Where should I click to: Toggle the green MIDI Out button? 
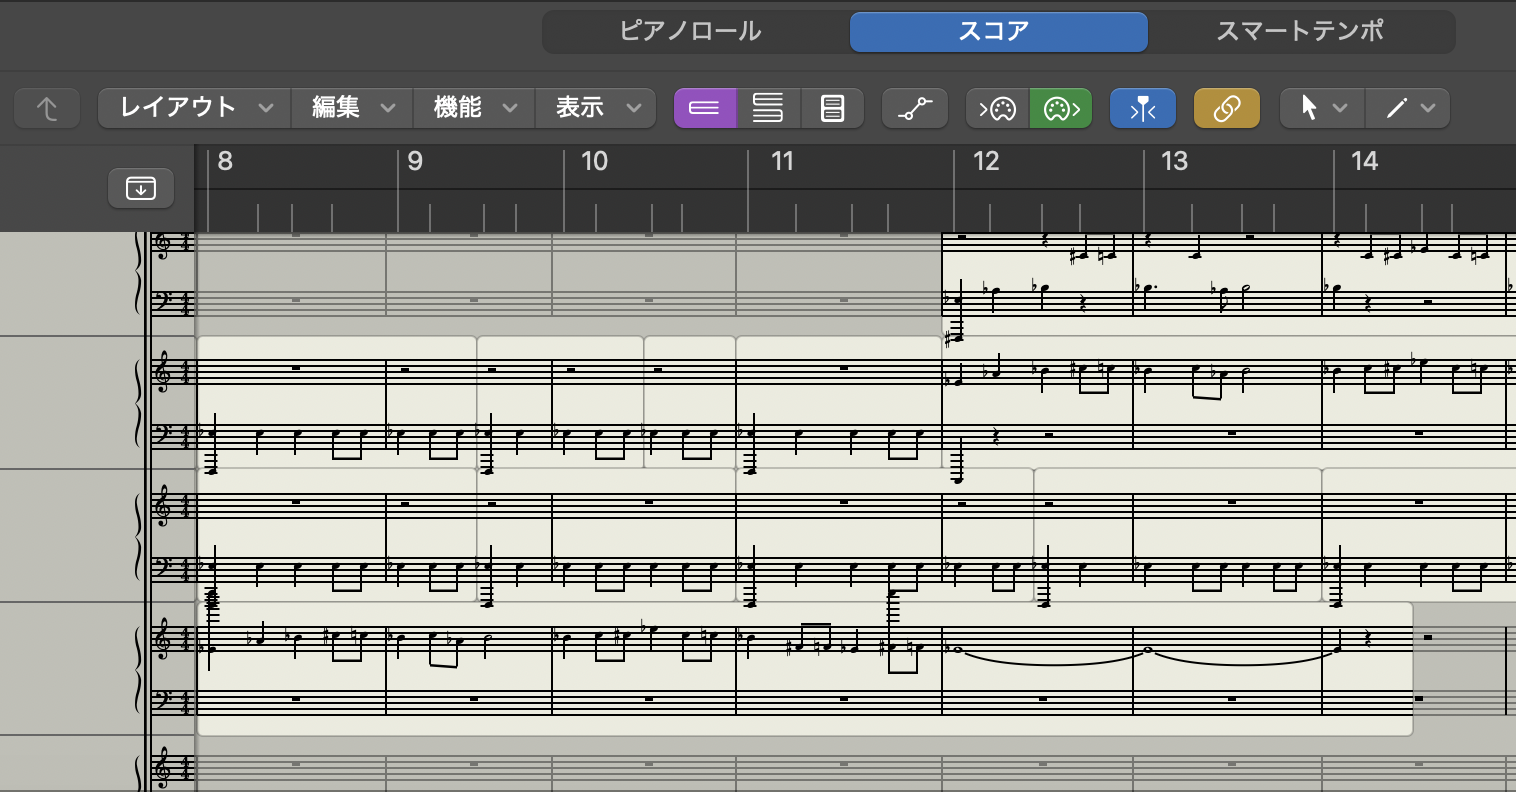click(x=1061, y=108)
